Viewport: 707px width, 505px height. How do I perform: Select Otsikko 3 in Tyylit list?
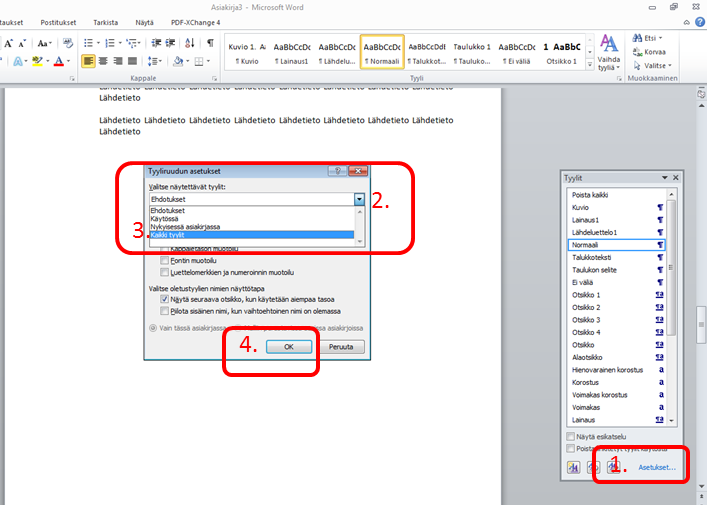click(616, 320)
